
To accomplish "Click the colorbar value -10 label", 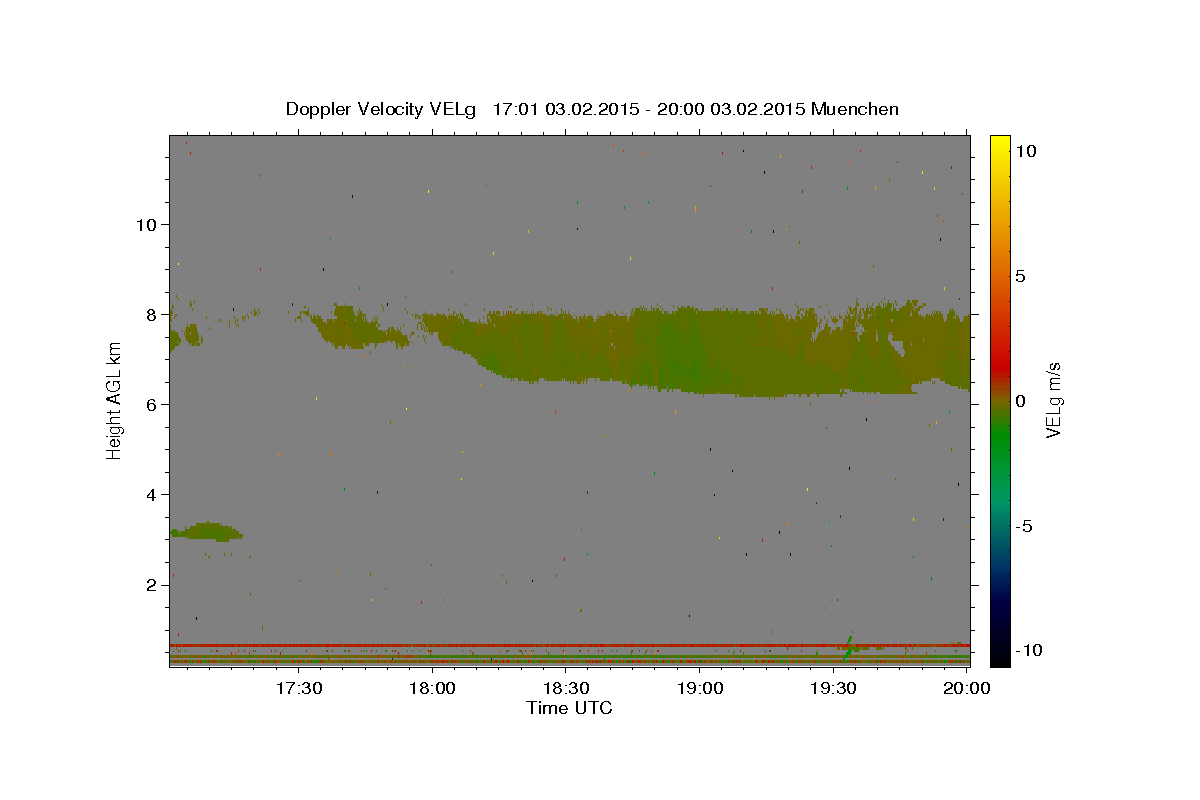I will tap(1029, 651).
